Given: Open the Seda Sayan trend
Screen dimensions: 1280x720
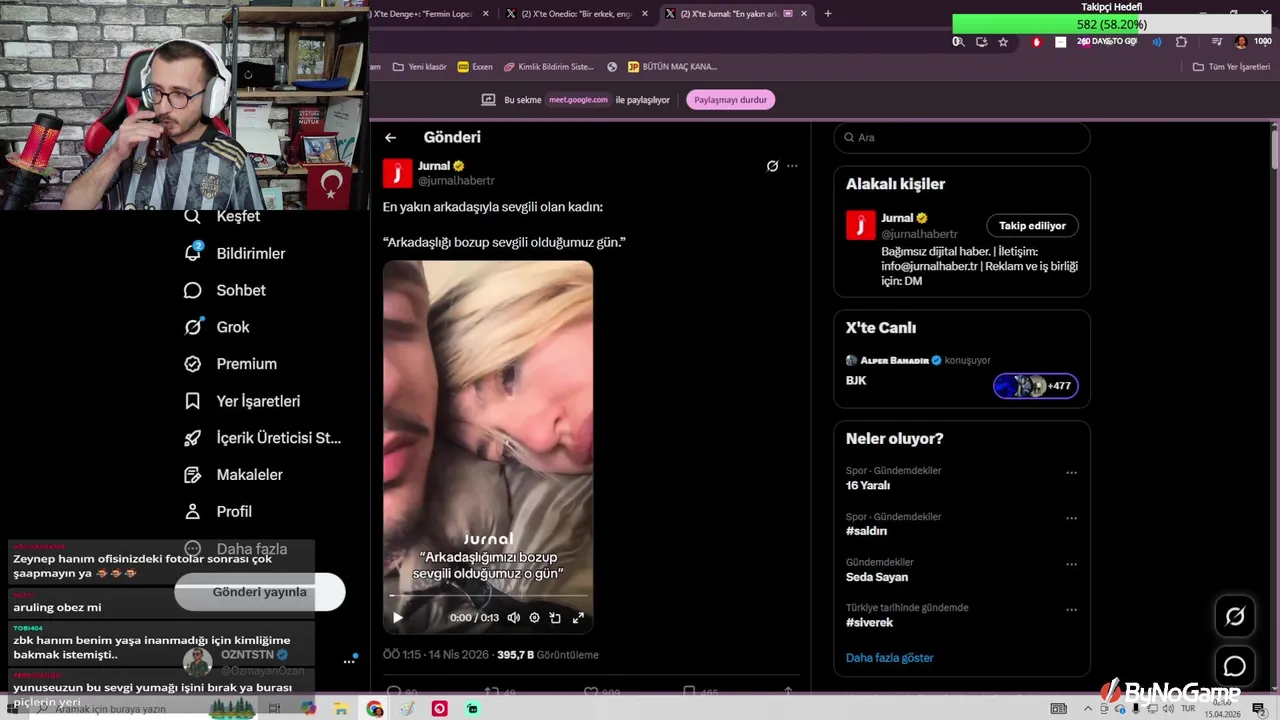Looking at the screenshot, I should [877, 577].
